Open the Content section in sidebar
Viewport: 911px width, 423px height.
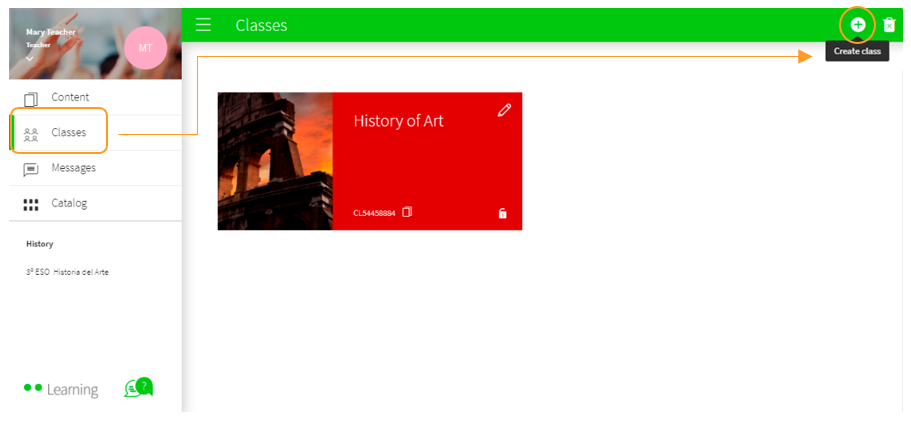[x=70, y=97]
